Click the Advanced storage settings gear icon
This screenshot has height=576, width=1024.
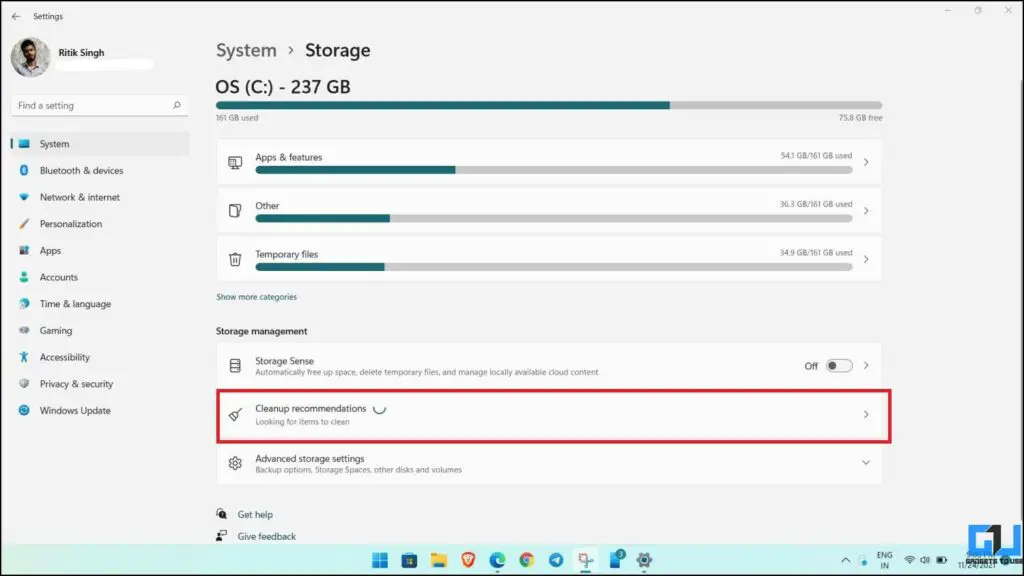point(236,463)
